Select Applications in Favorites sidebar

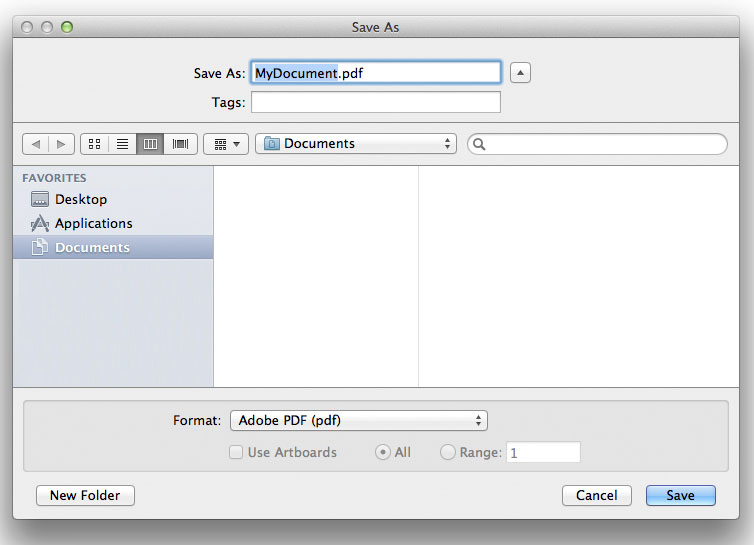pyautogui.click(x=113, y=223)
